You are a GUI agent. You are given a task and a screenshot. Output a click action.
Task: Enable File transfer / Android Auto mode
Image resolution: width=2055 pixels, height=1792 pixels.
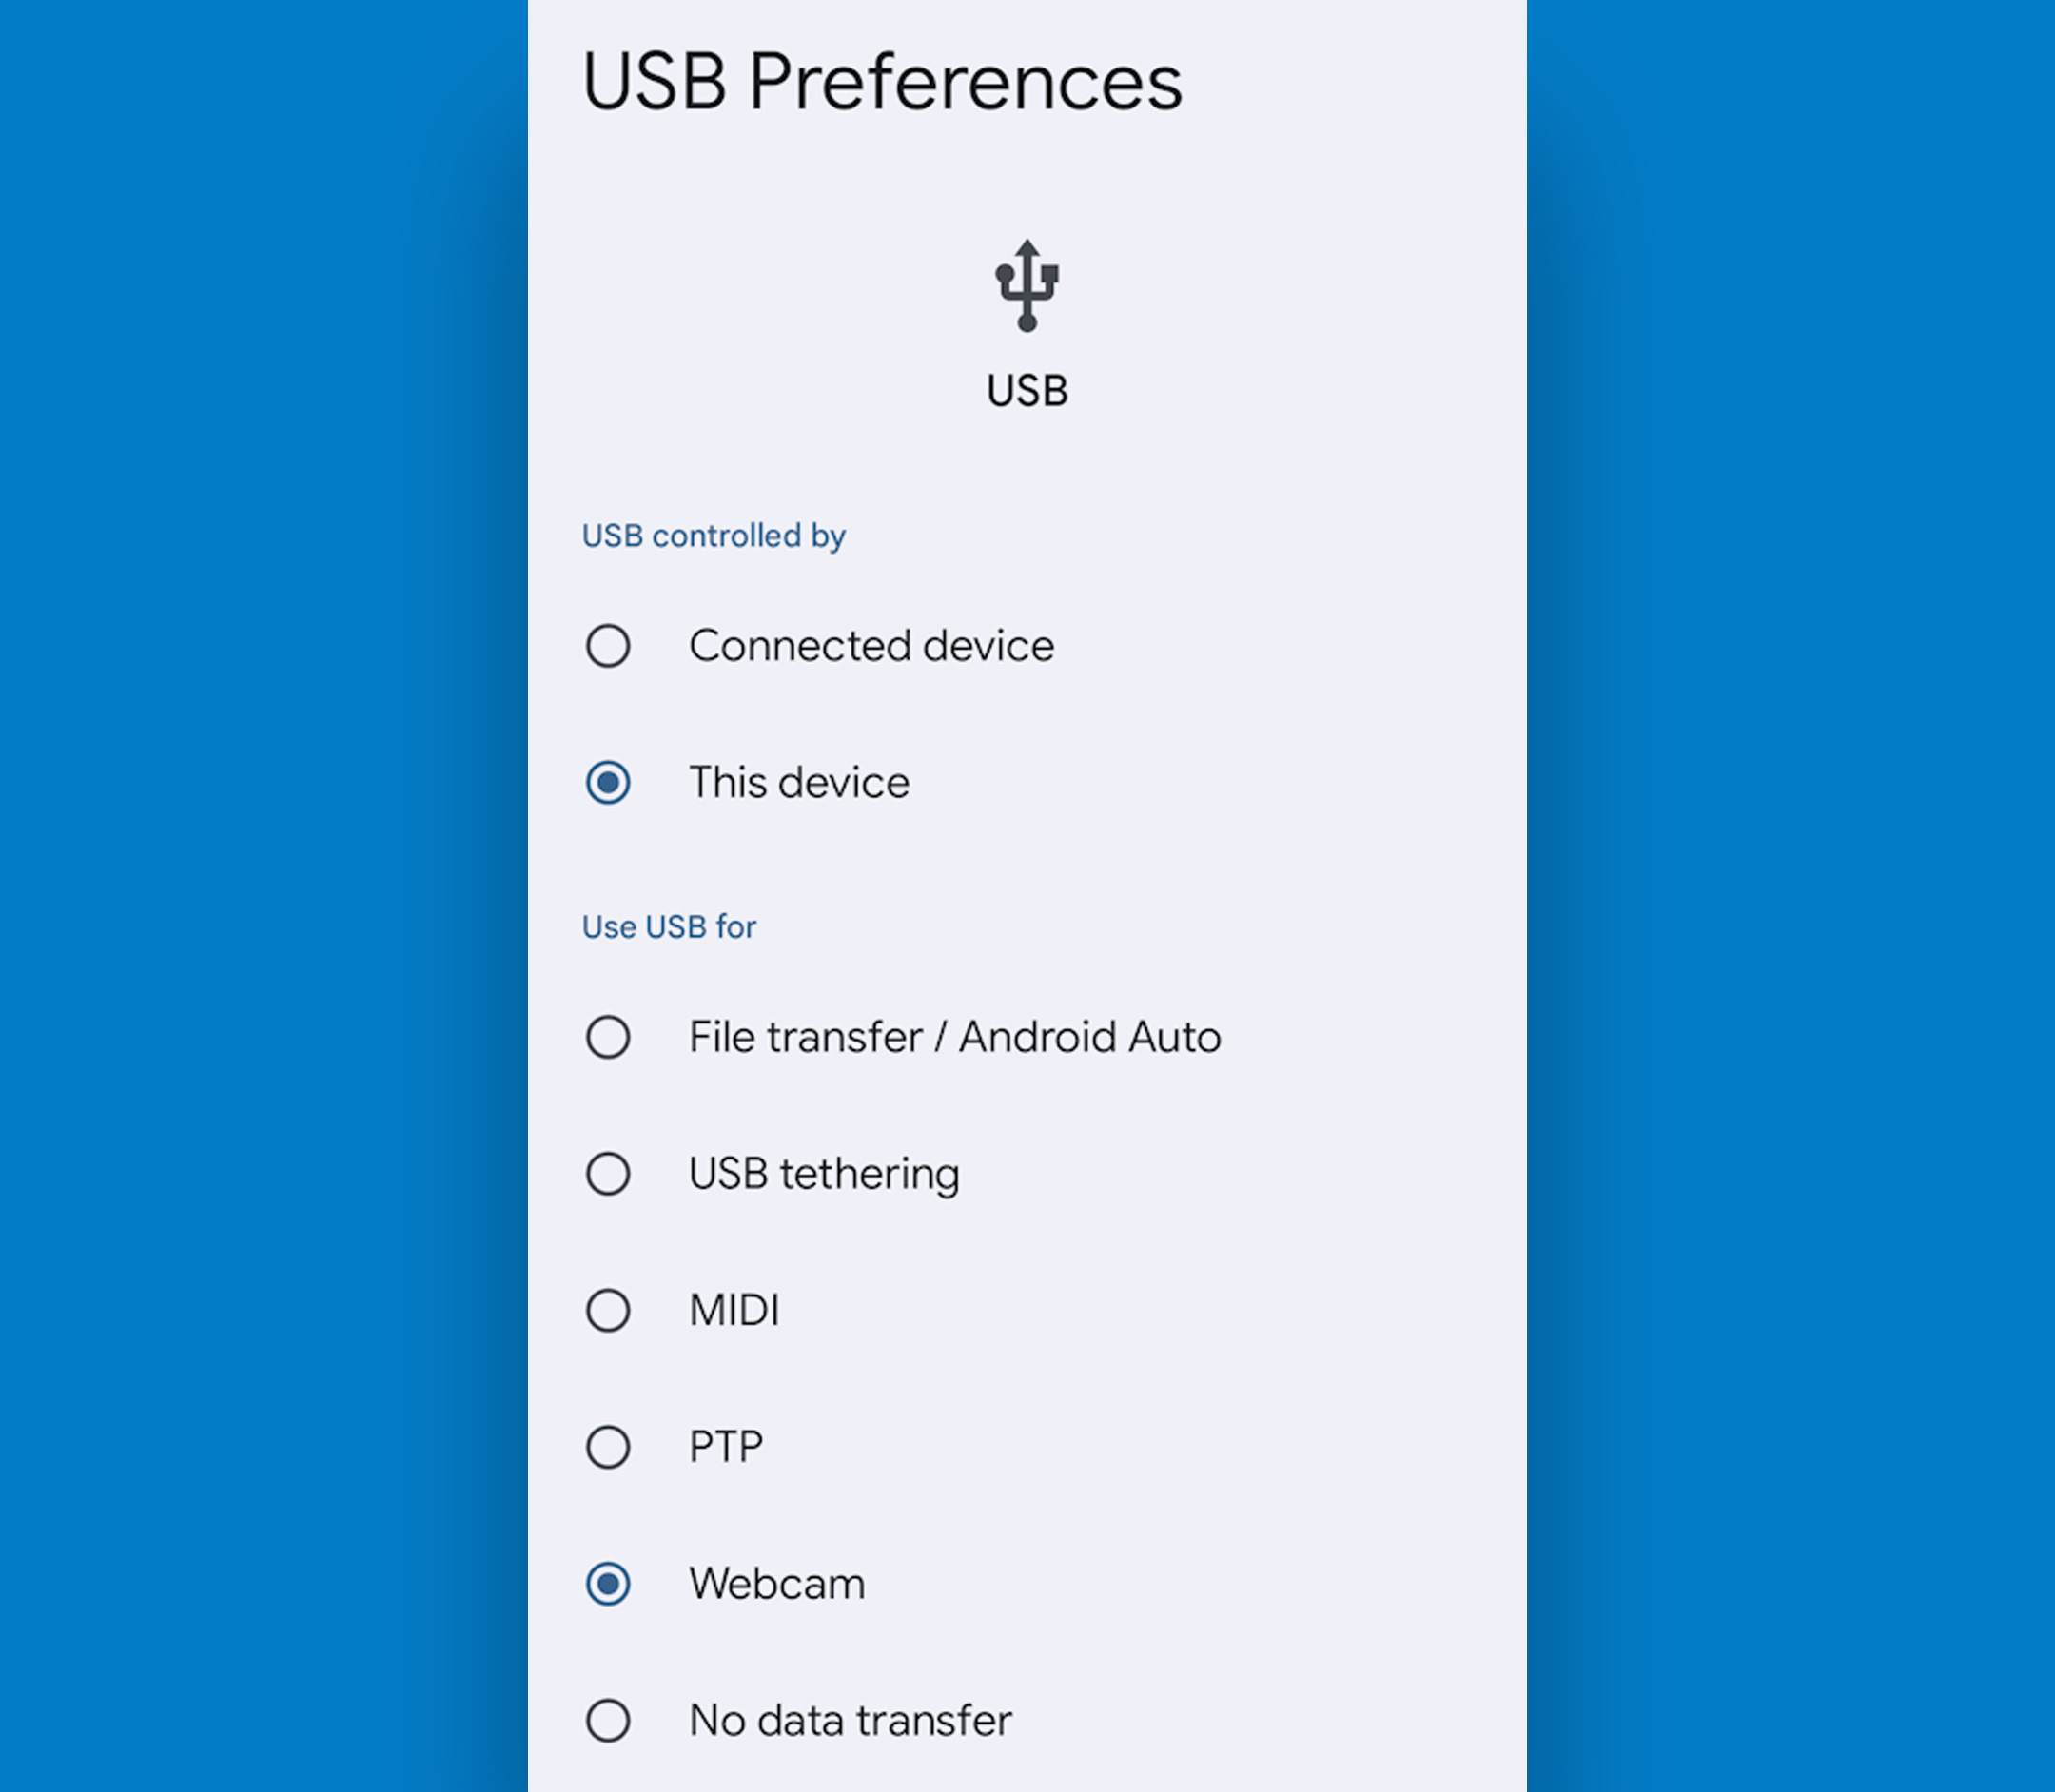coord(608,1038)
